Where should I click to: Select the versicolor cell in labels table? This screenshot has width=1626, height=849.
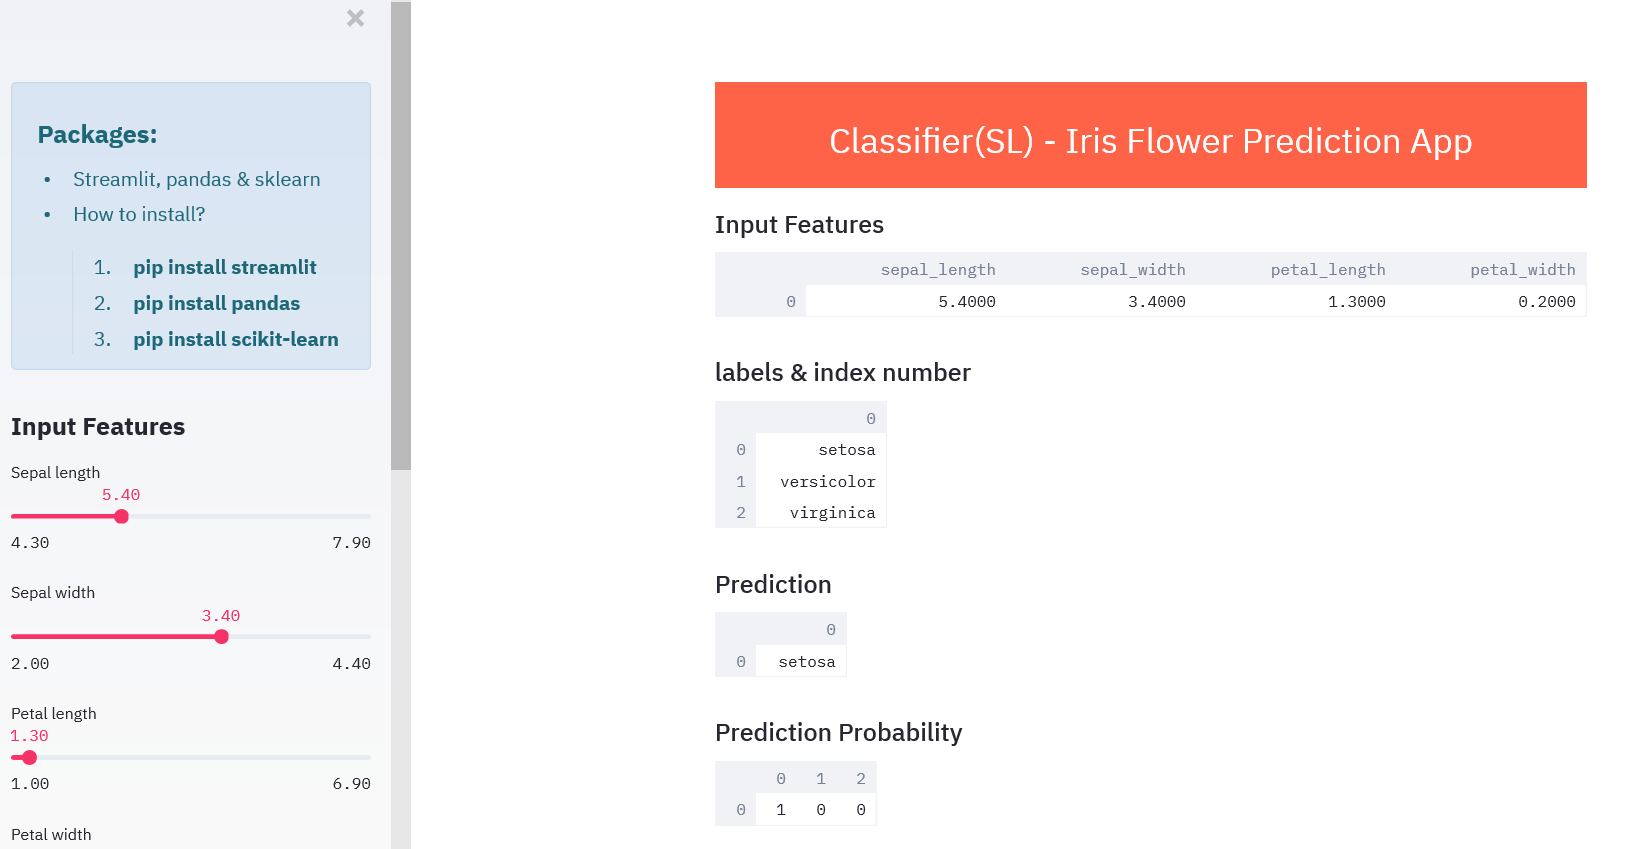tap(827, 482)
